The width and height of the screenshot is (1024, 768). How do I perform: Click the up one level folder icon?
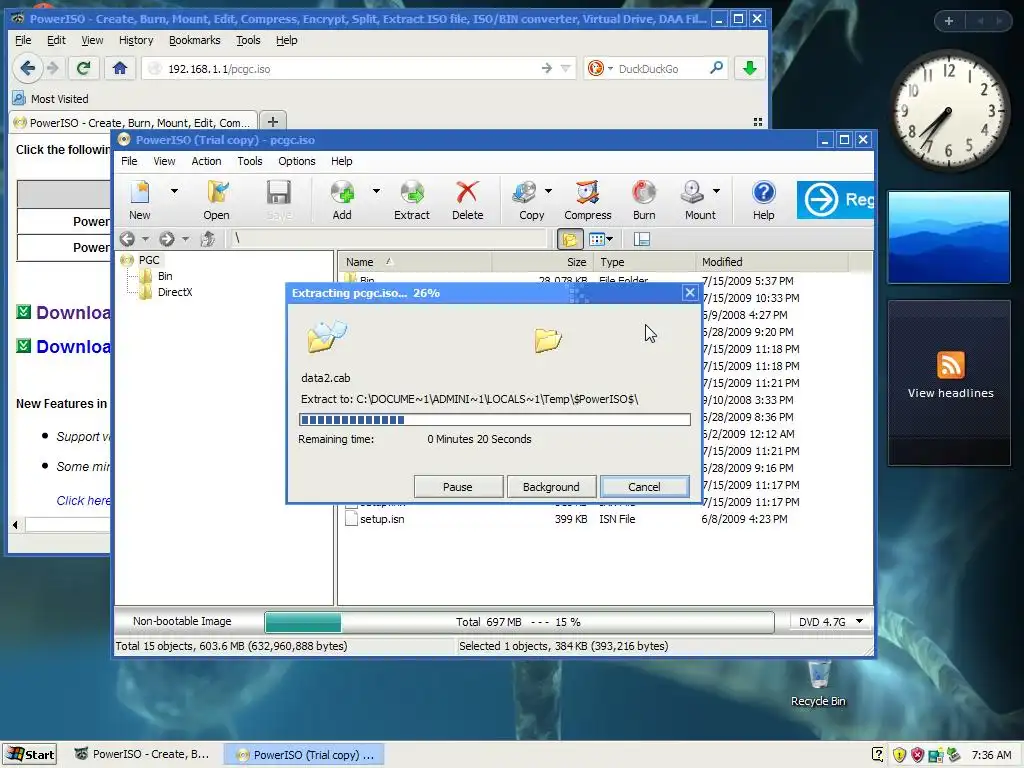tap(208, 239)
